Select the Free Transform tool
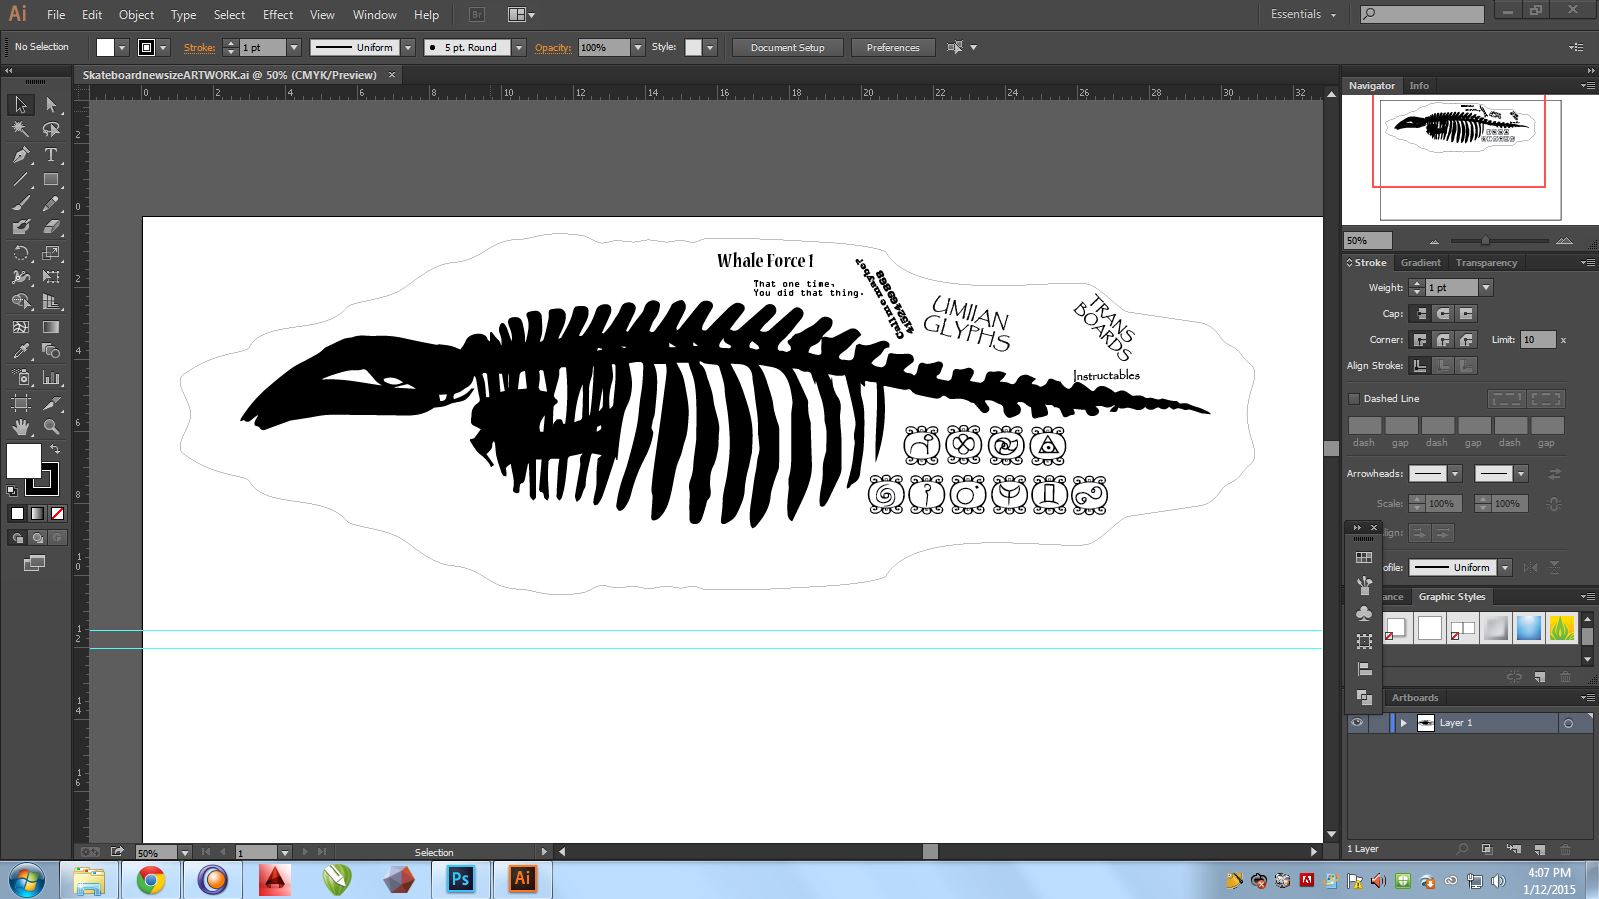1599x899 pixels. pos(51,277)
